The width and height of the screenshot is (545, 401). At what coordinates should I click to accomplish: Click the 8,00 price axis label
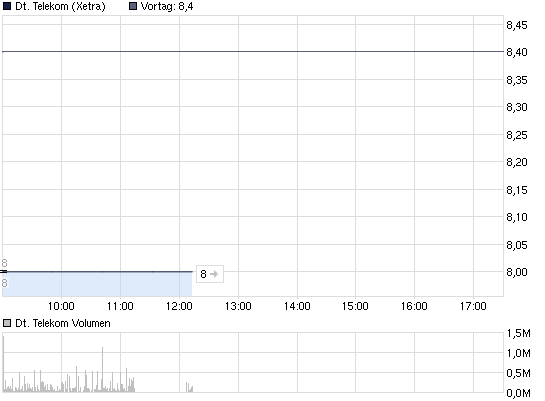(516, 272)
